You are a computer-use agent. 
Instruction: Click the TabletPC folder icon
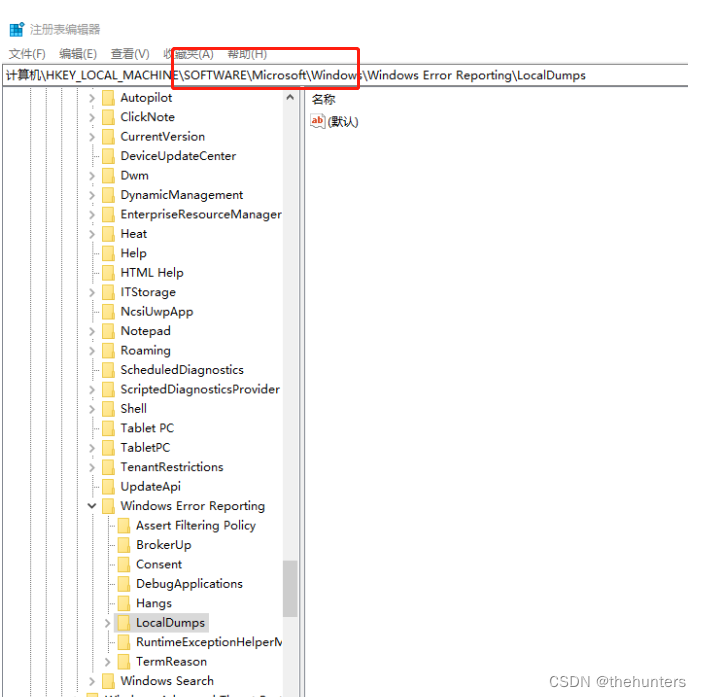108,448
